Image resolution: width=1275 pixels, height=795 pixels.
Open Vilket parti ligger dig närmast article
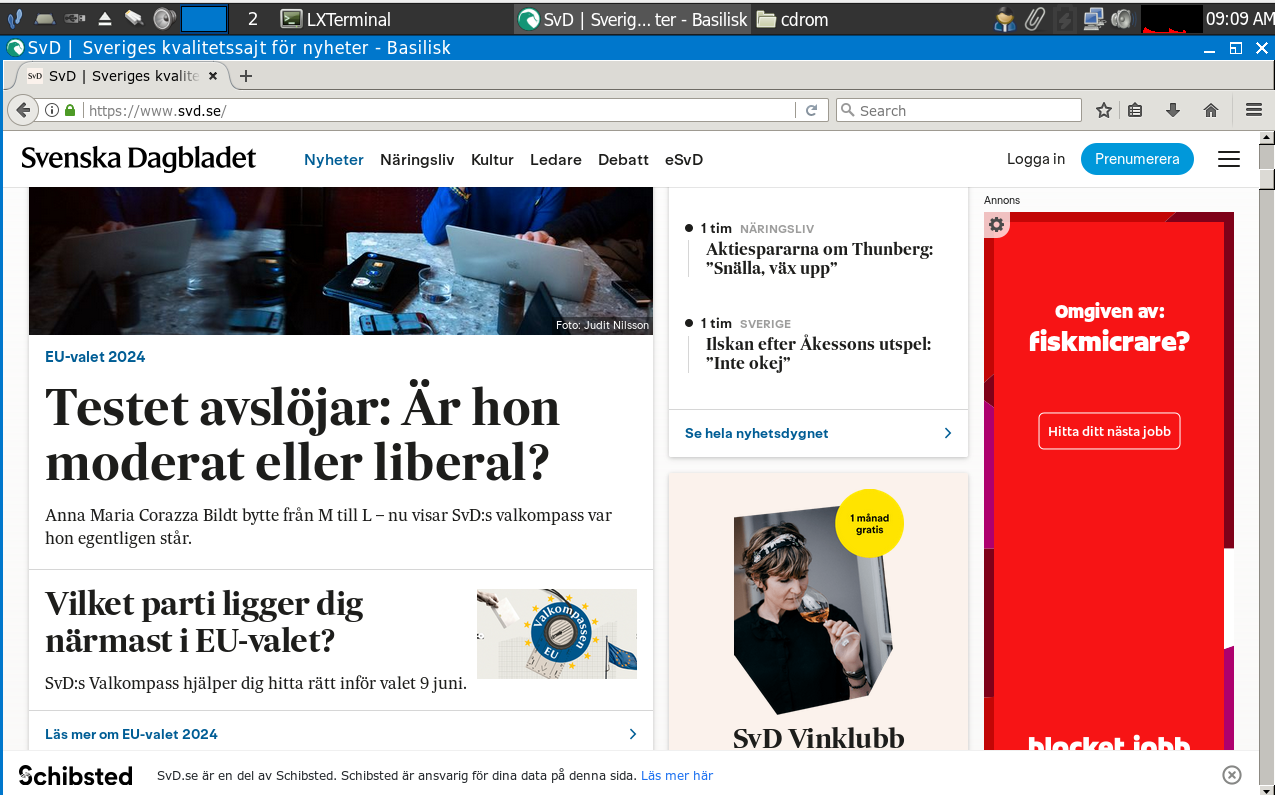point(205,622)
